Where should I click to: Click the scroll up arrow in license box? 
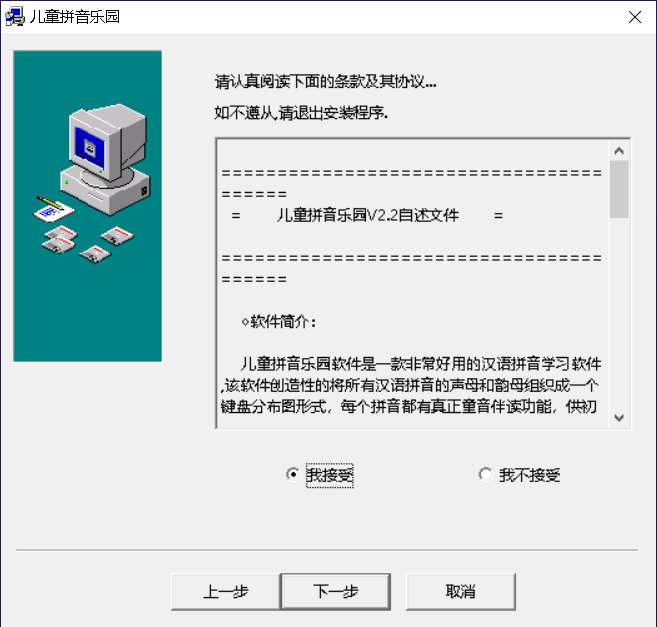pos(619,150)
